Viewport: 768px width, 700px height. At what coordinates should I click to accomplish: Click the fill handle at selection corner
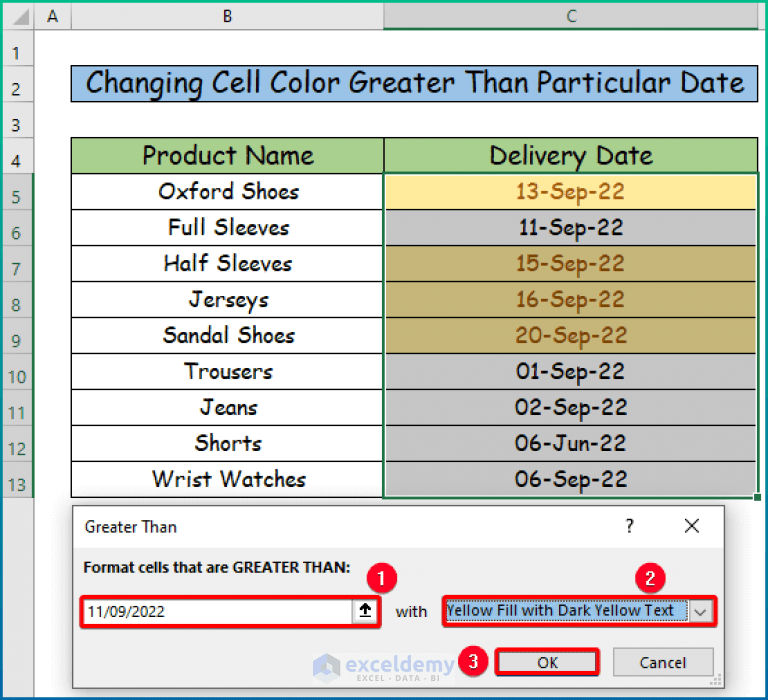[757, 497]
